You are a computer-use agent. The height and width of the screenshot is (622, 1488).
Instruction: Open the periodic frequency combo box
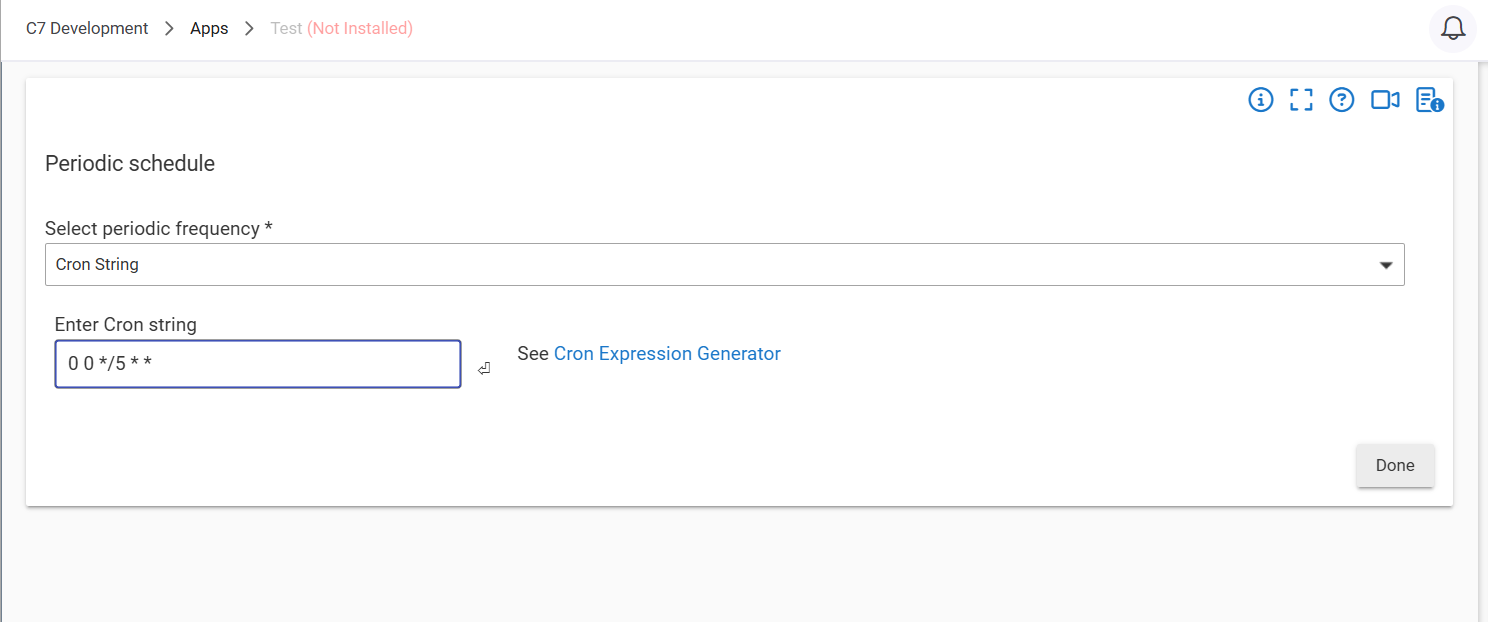724,265
